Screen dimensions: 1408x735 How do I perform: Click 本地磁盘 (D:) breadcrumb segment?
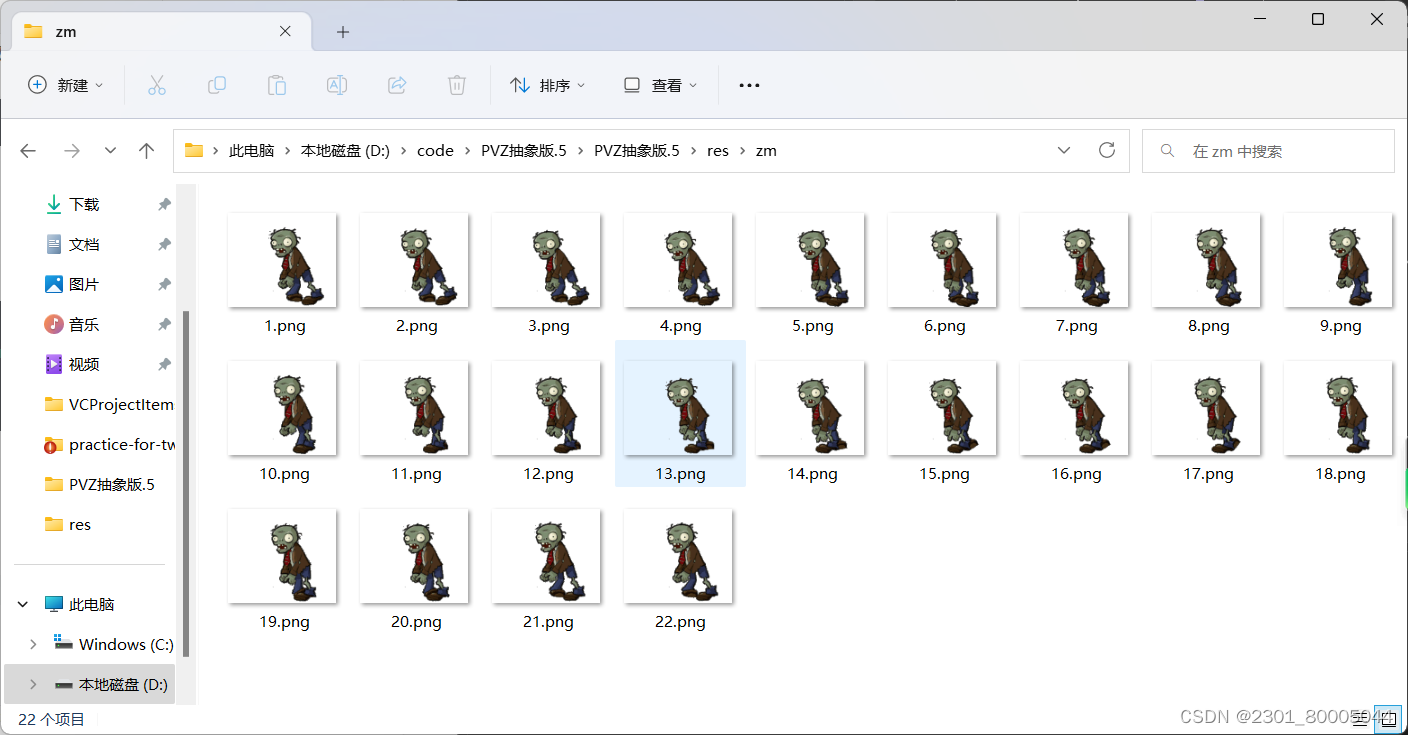345,151
